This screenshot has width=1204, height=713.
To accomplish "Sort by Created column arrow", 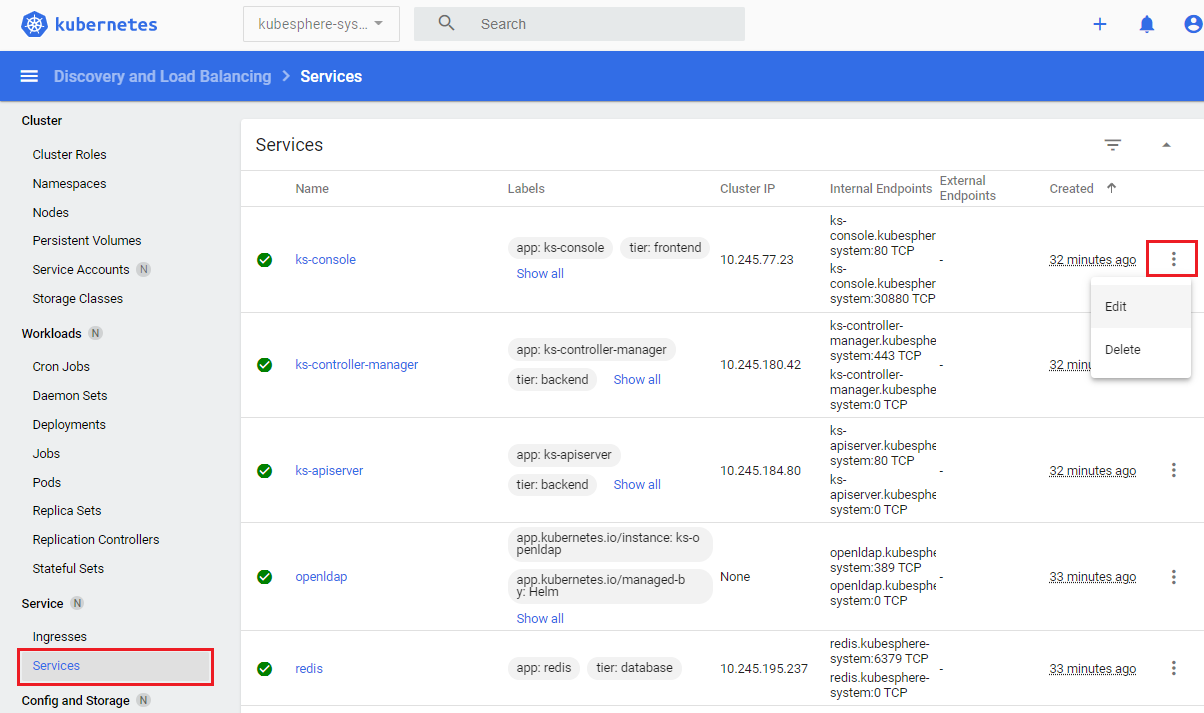I will coord(1111,188).
